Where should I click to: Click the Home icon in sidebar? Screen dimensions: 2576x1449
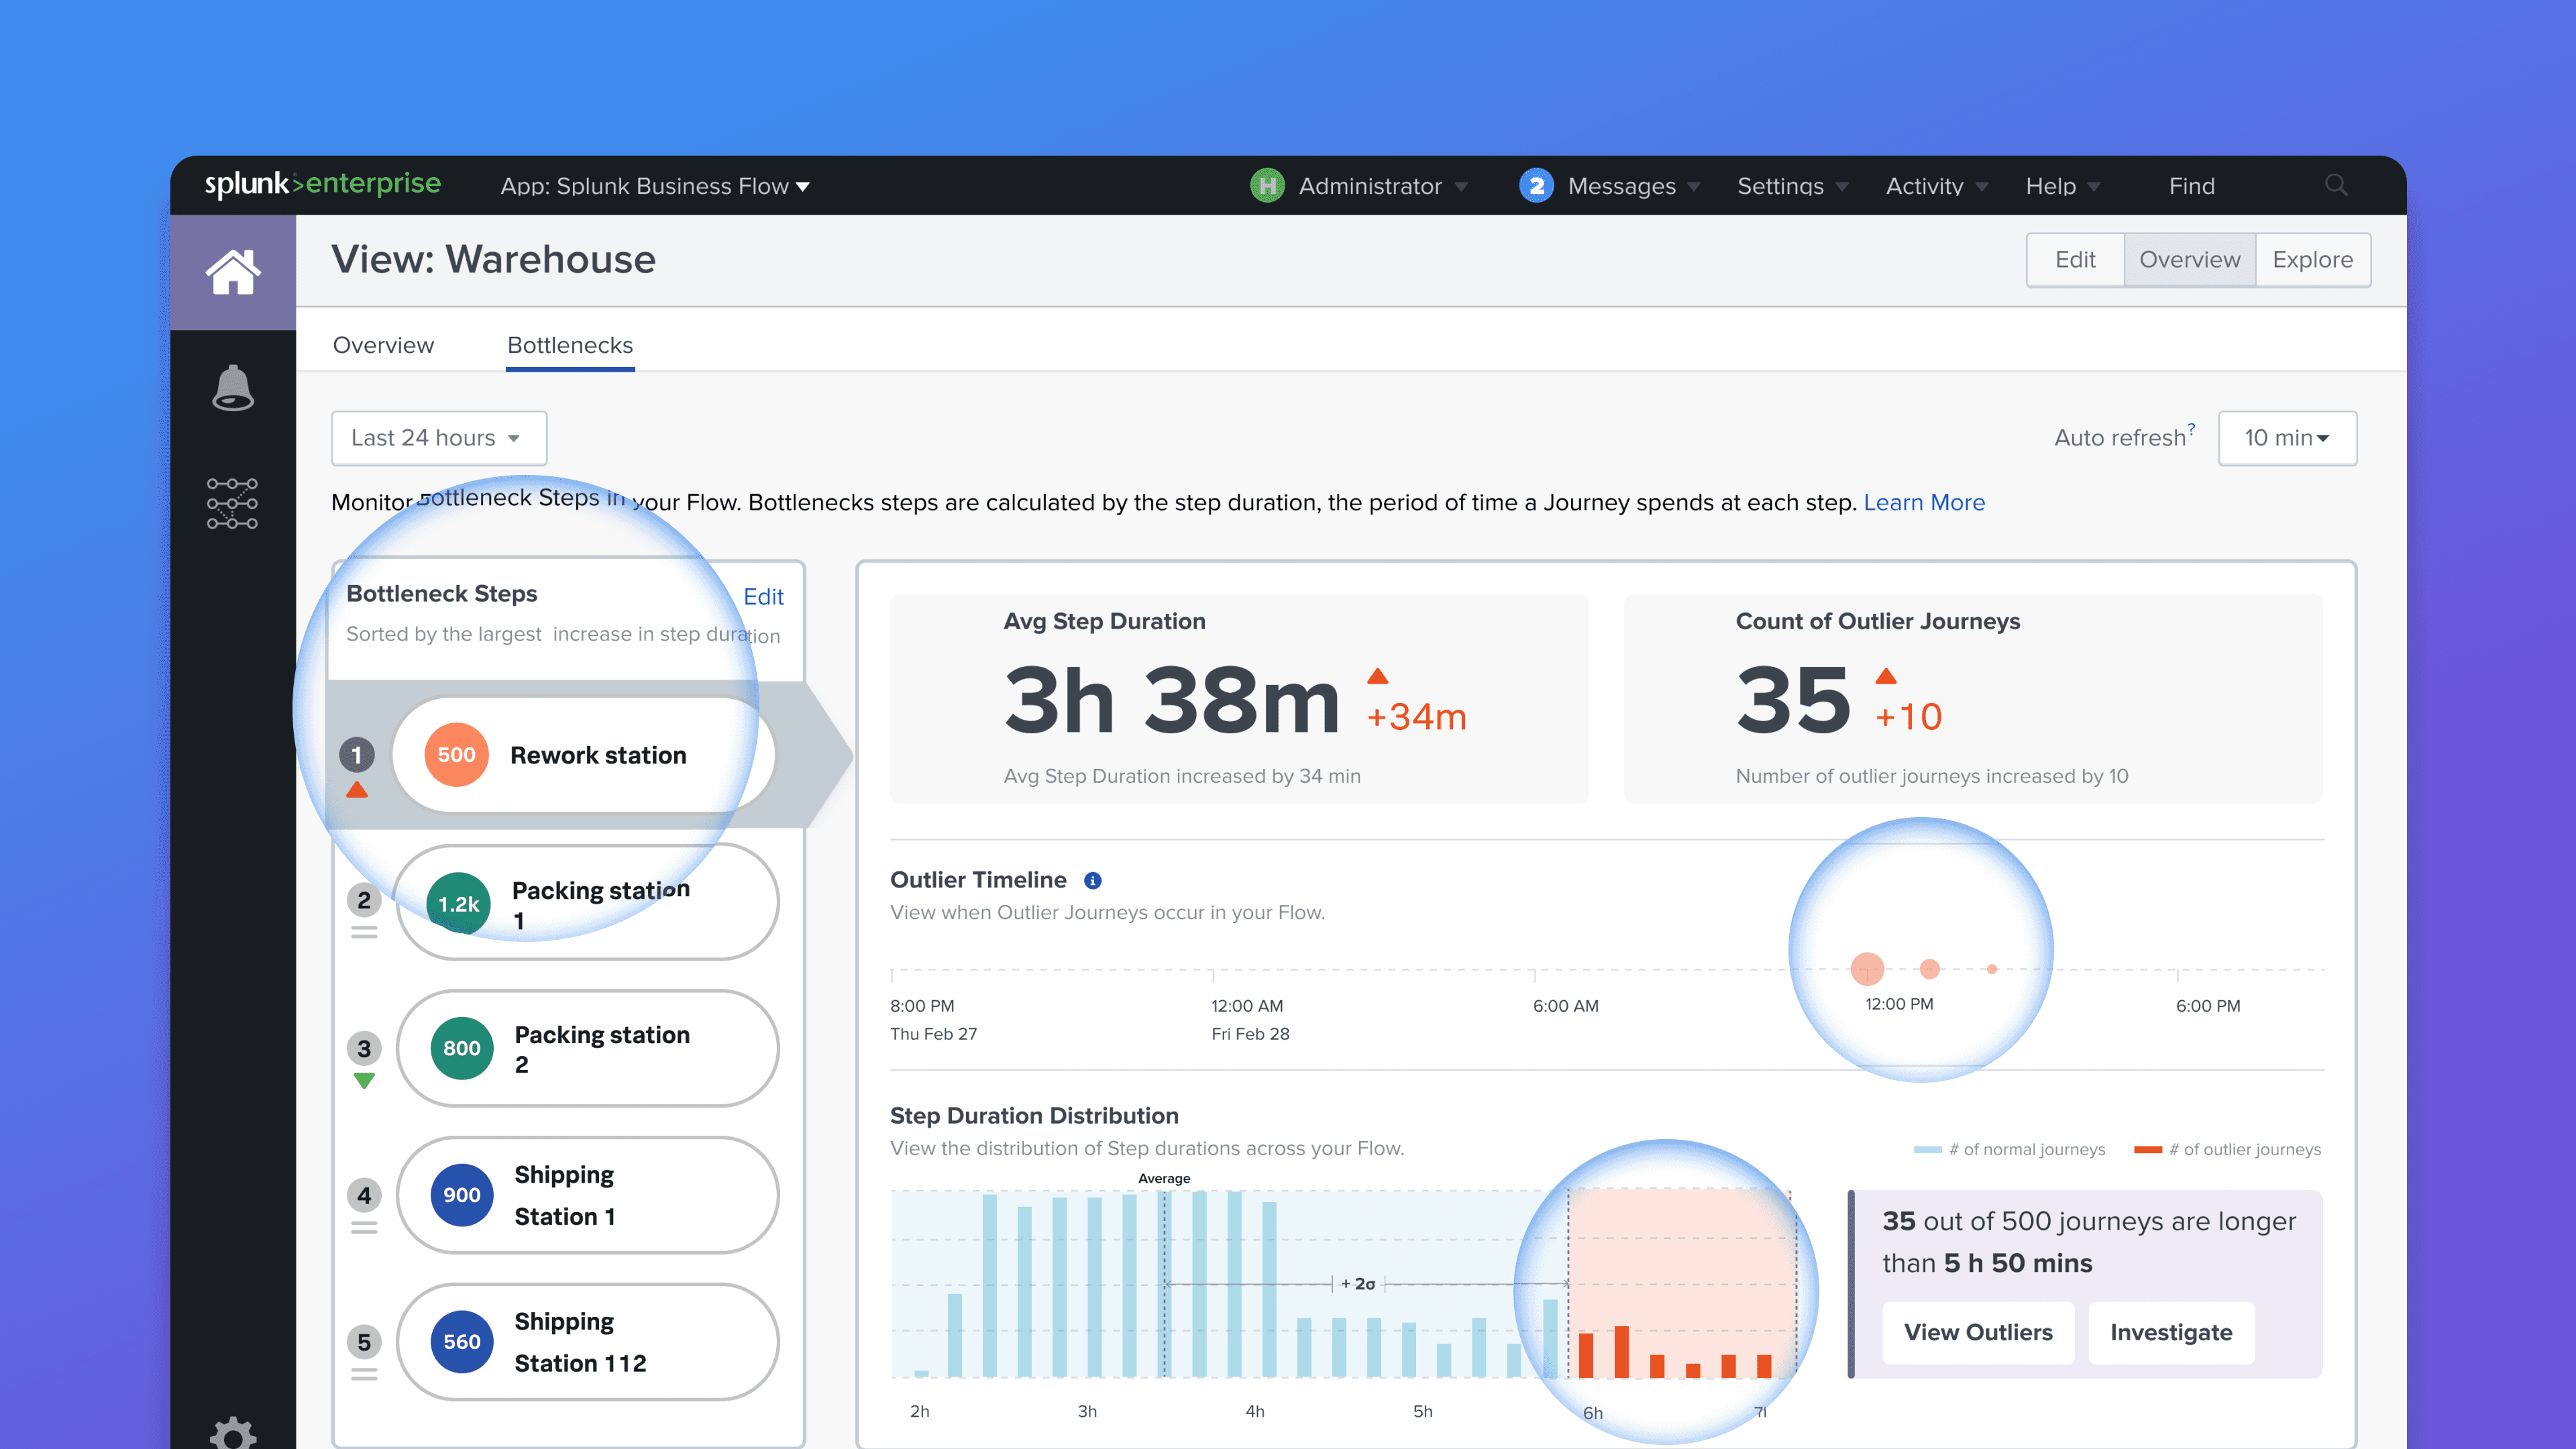pyautogui.click(x=233, y=272)
